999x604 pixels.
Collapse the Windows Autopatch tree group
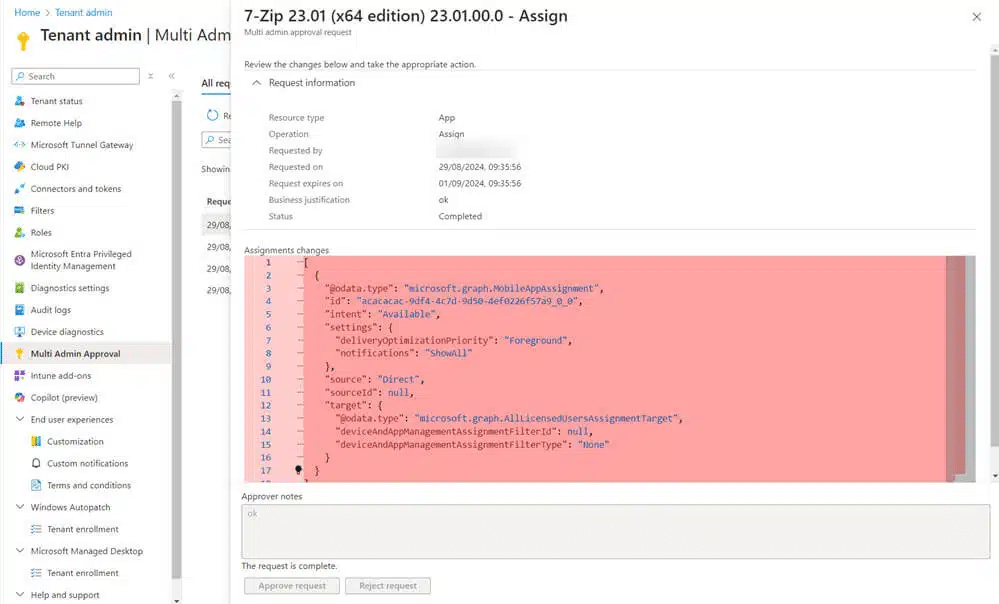(20, 507)
